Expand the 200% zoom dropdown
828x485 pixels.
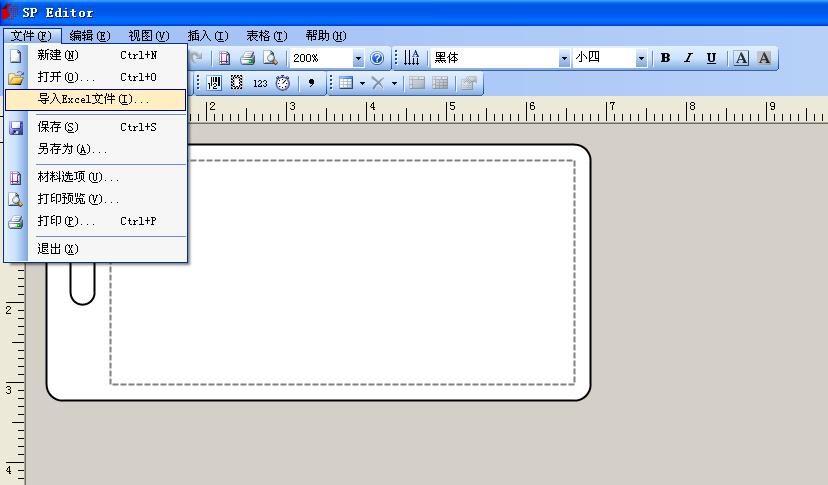click(358, 58)
